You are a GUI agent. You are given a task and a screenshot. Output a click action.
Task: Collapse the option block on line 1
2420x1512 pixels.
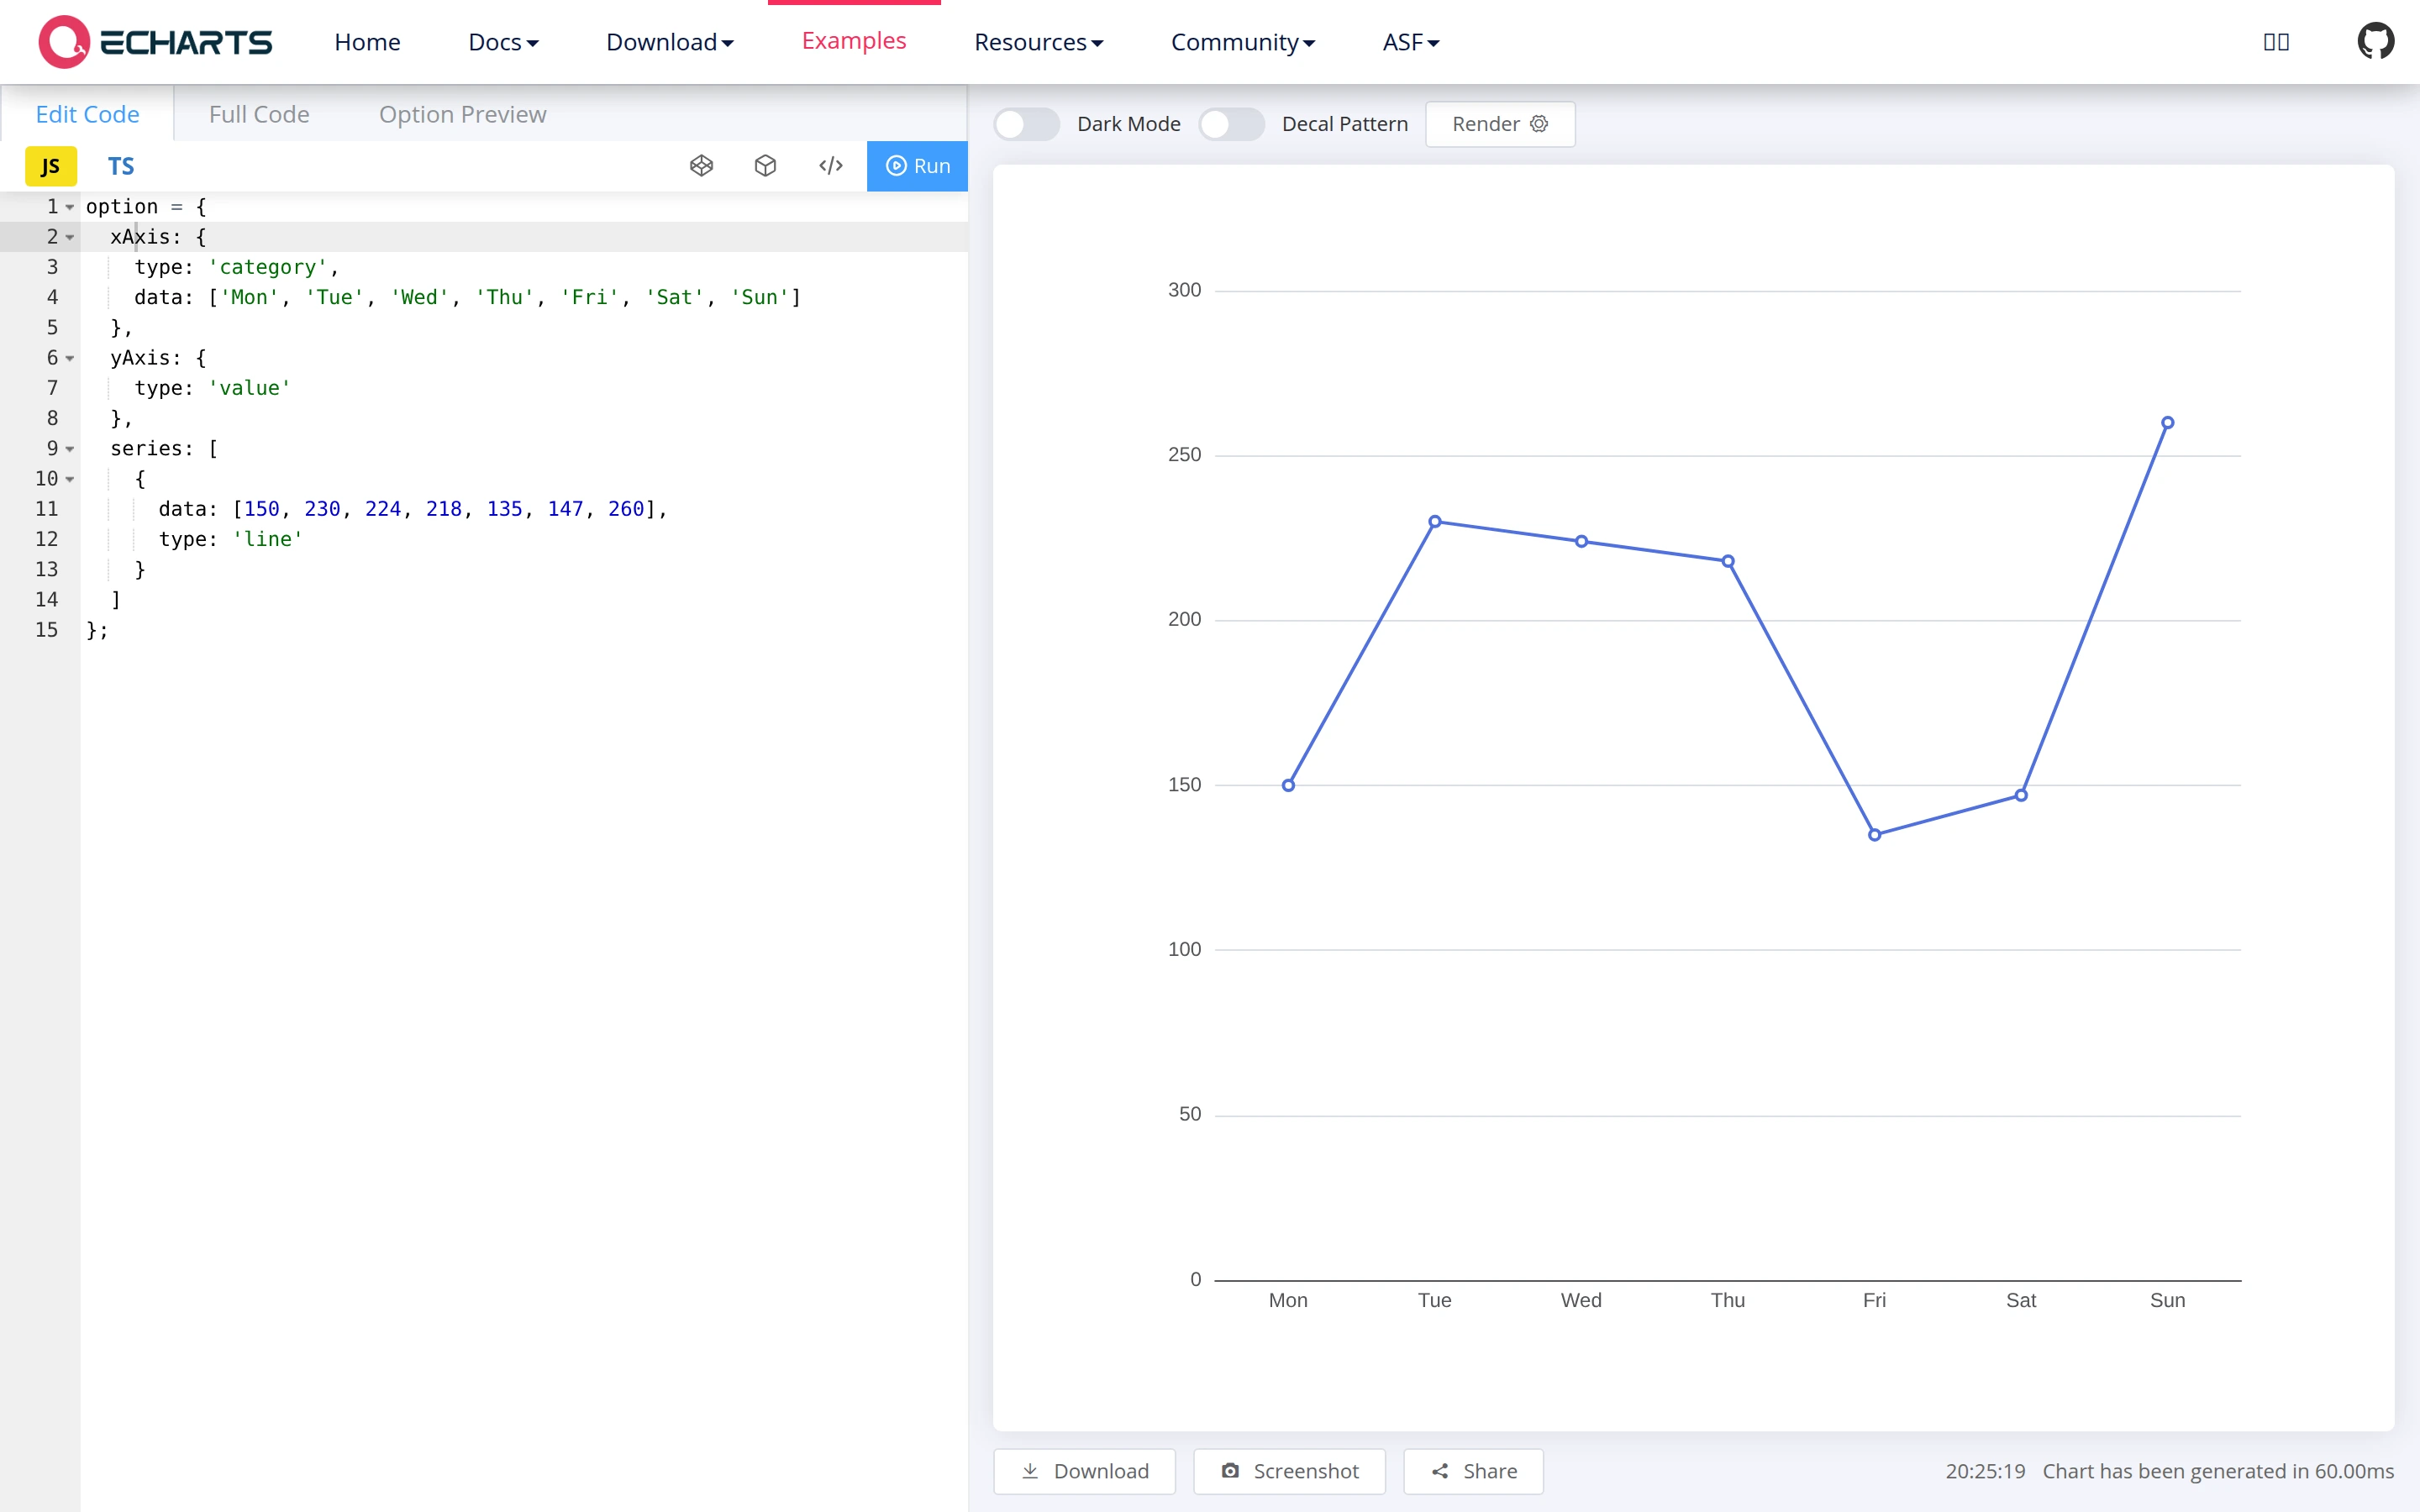[70, 207]
